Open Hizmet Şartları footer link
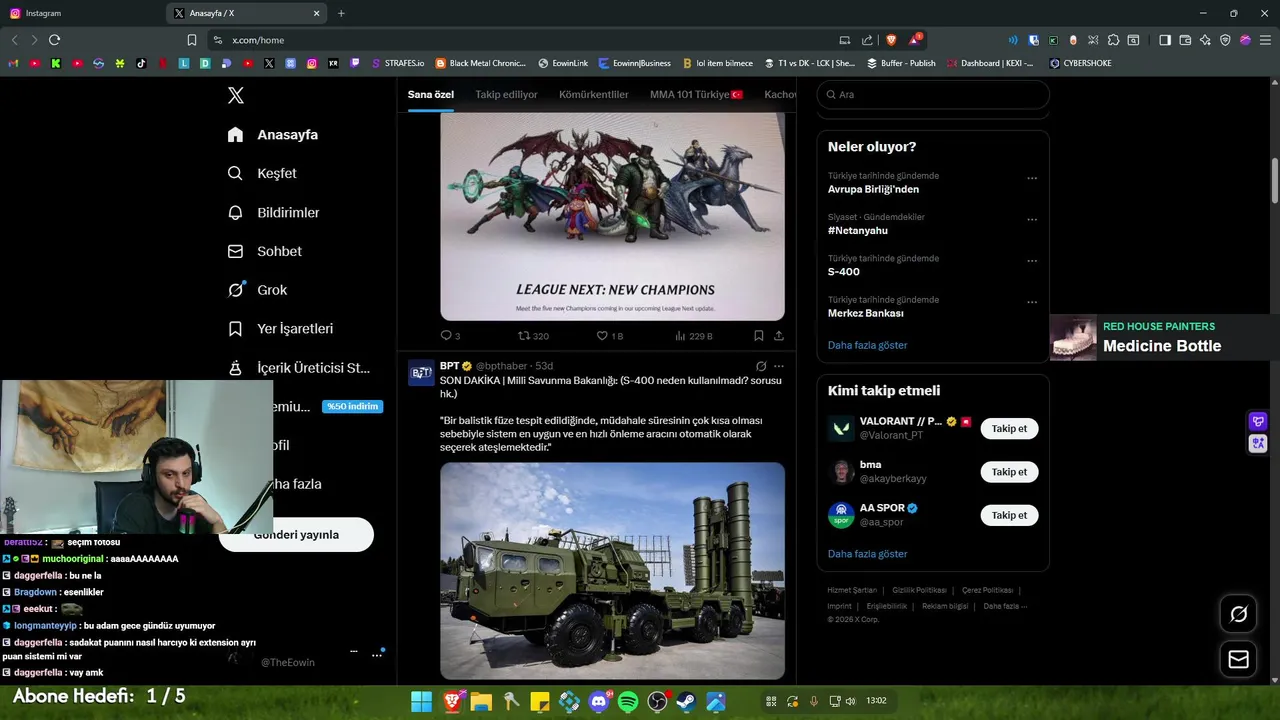Screen dimensions: 1280x720 (x=852, y=590)
